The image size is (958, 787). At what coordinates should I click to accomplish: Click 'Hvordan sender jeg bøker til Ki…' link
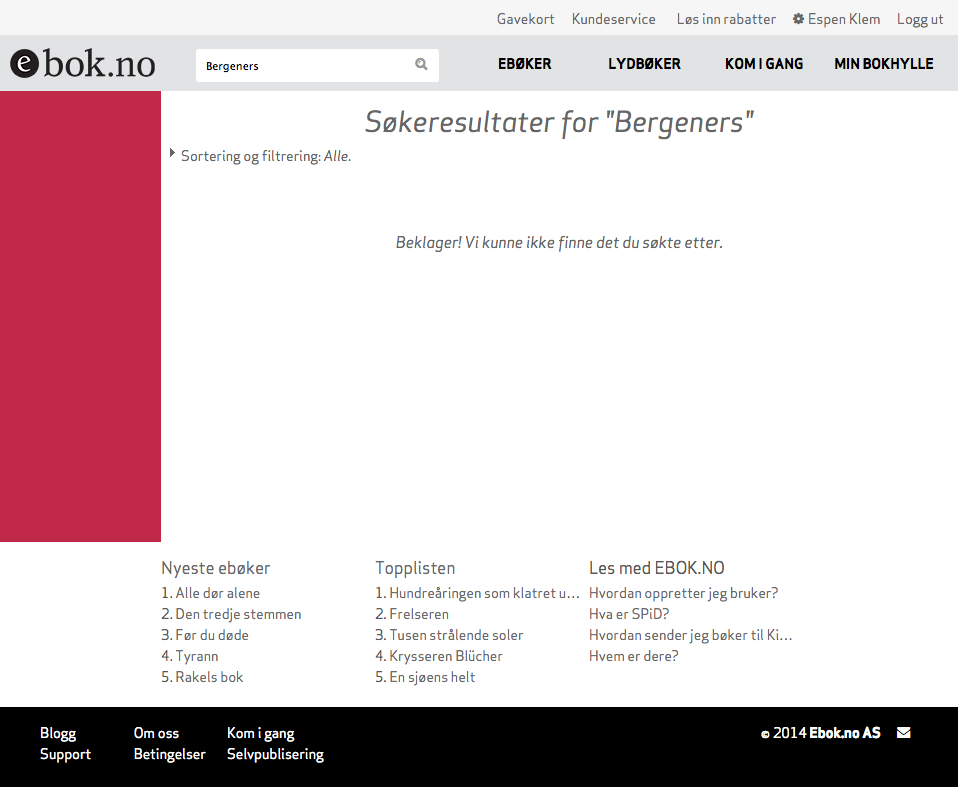pyautogui.click(x=690, y=635)
